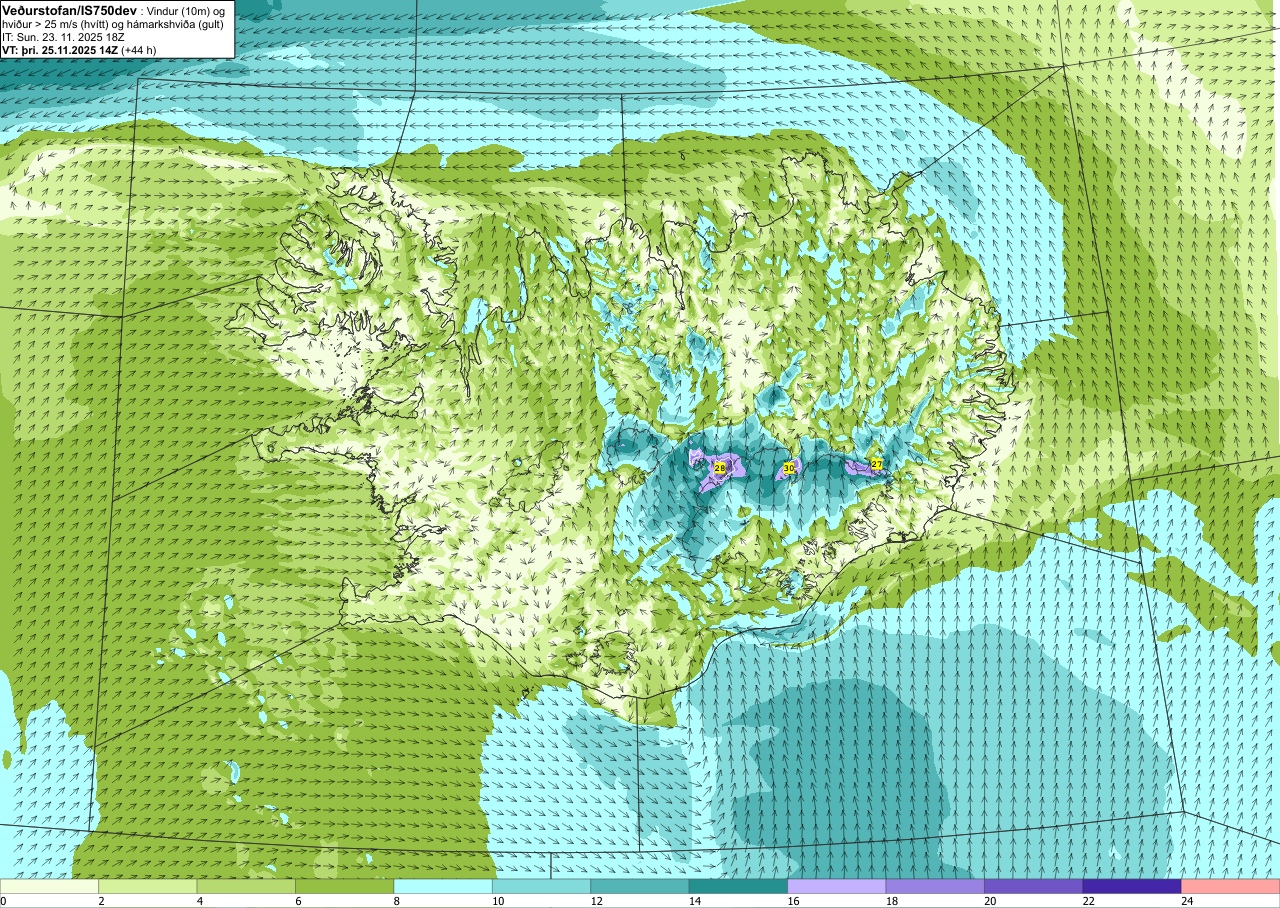Click legend scale label '24'
Viewport: 1280px width, 908px height.
[1188, 901]
